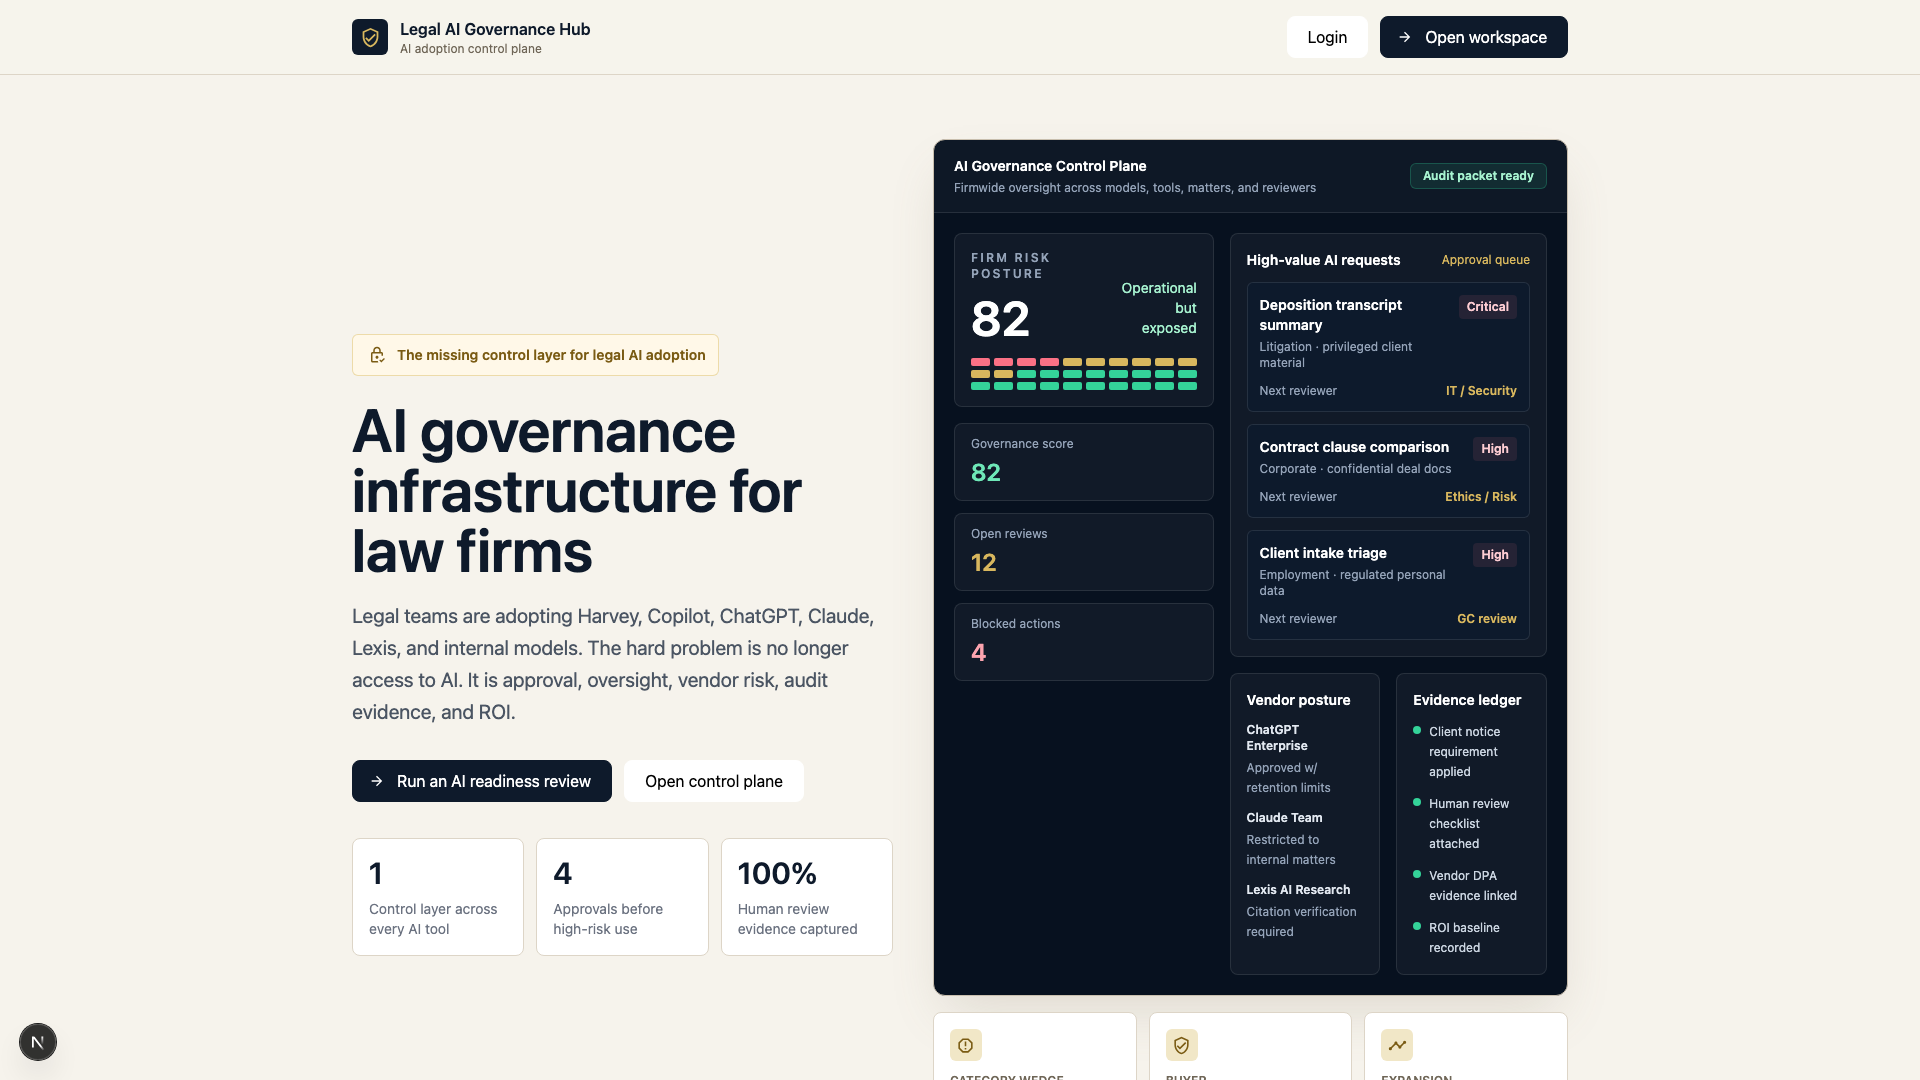Screen dimensions: 1920x1080
Task: Click the Next.js dev tools badge
Action: tap(38, 1042)
